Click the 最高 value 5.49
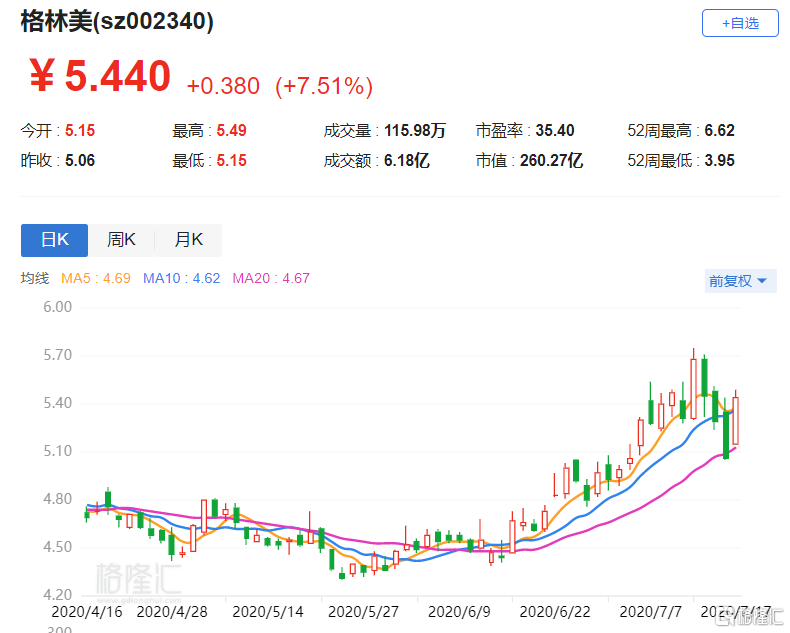 point(231,131)
